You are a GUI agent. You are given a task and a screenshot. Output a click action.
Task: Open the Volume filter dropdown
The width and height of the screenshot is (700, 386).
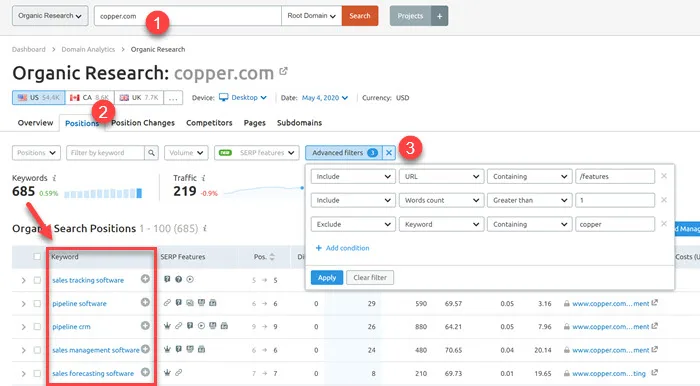pyautogui.click(x=186, y=153)
